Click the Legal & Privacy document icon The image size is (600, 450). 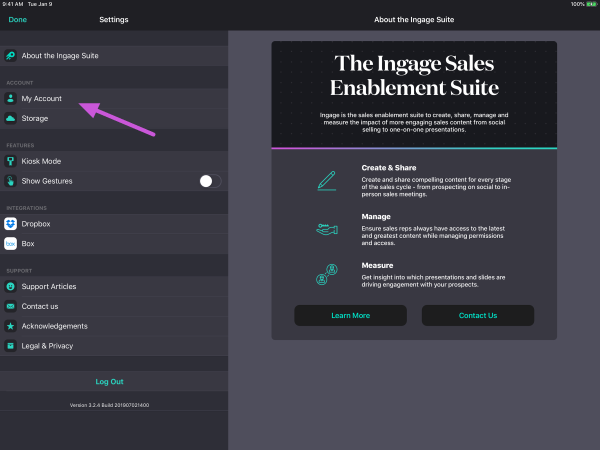(x=10, y=346)
